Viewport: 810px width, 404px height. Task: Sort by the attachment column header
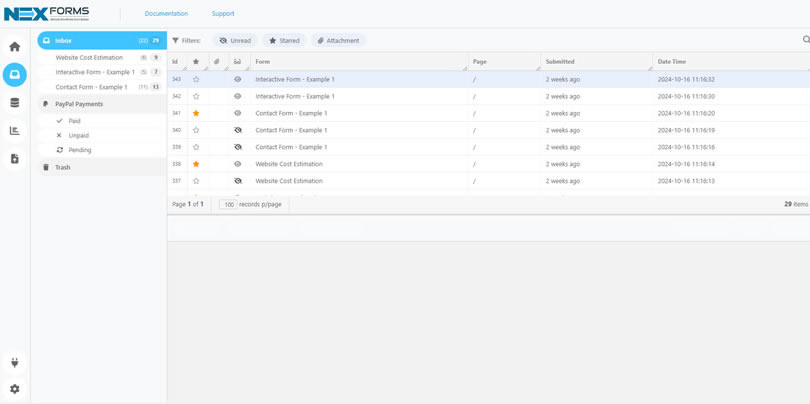pos(219,61)
